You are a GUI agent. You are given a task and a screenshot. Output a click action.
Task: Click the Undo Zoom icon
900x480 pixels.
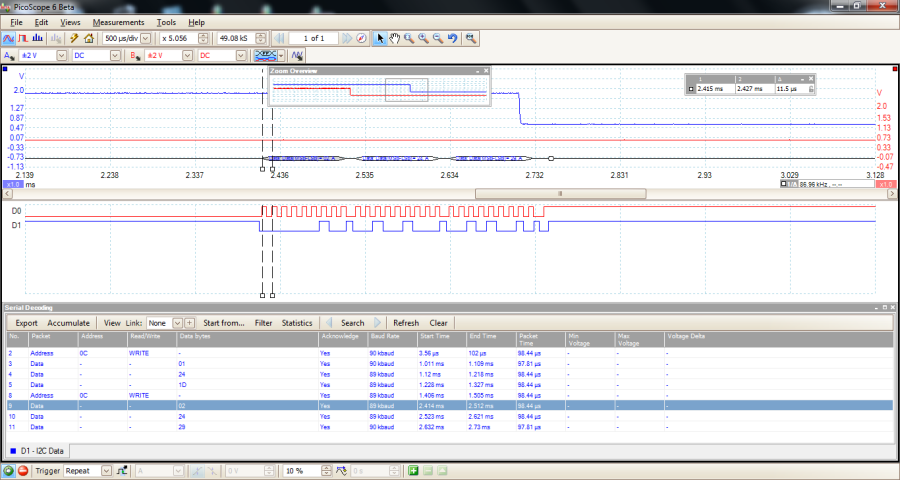452,38
